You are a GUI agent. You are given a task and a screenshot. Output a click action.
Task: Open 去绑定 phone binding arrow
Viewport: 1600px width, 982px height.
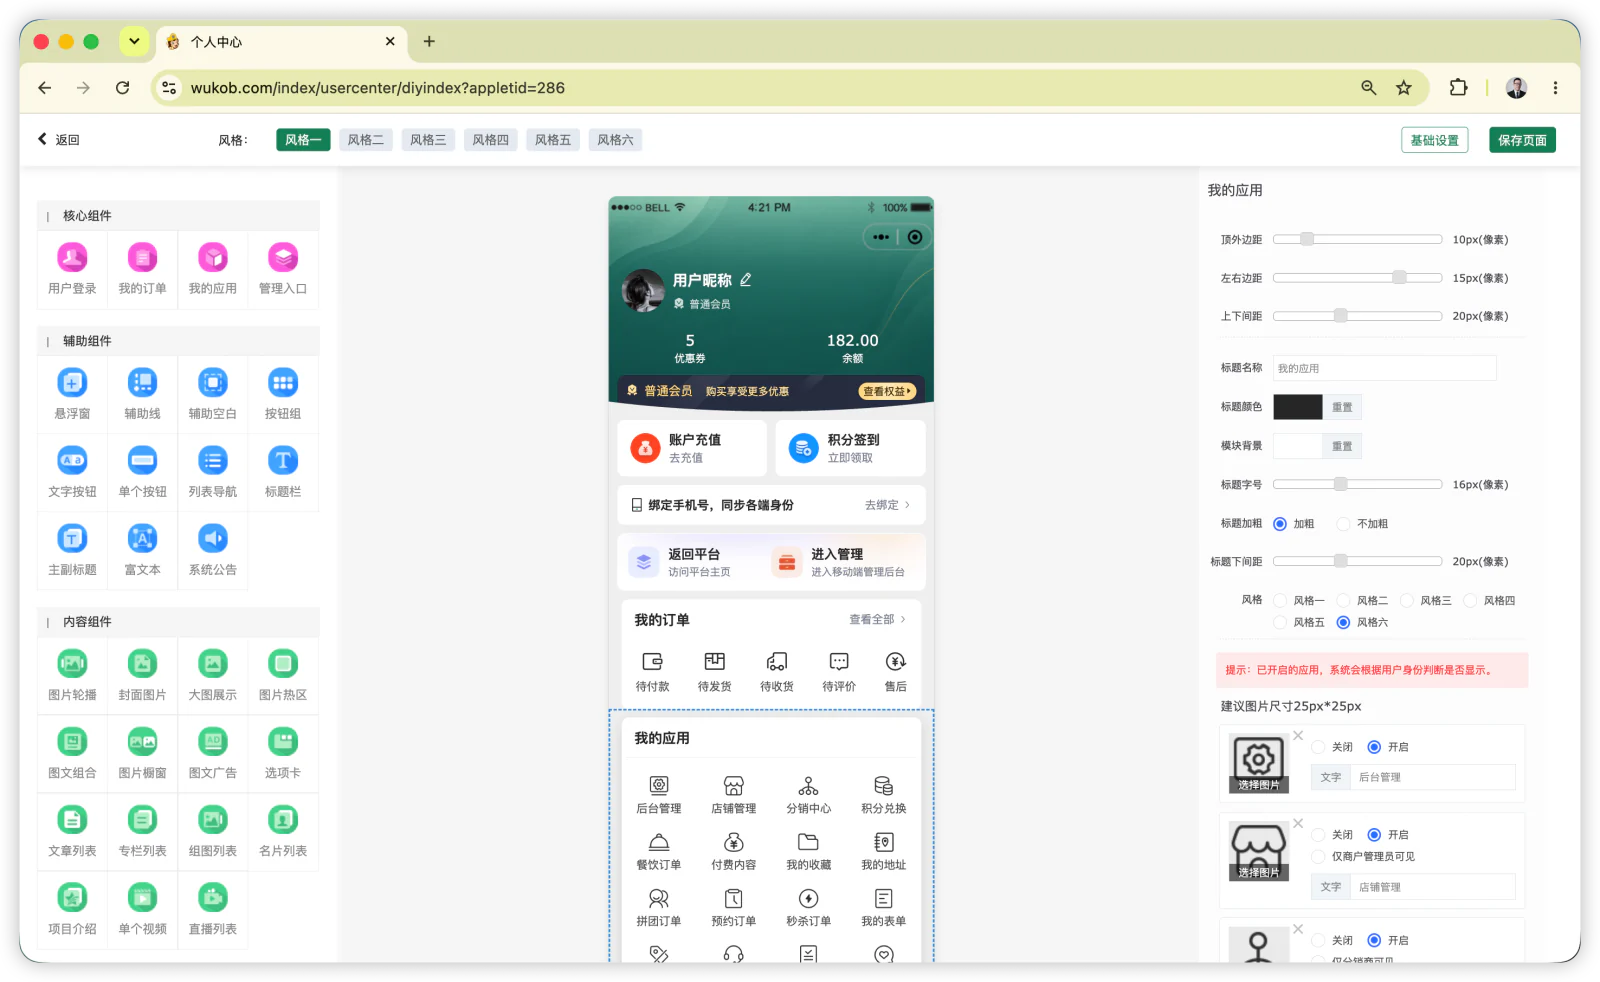[907, 505]
